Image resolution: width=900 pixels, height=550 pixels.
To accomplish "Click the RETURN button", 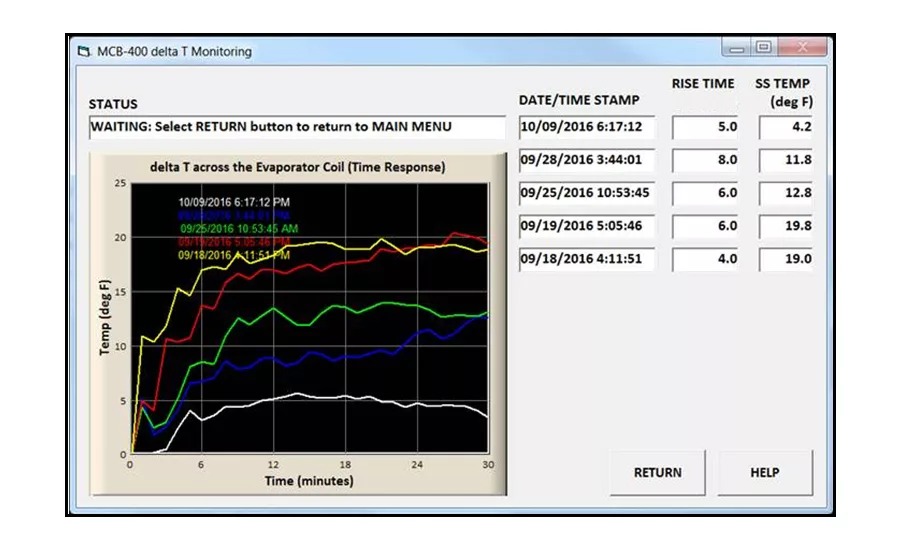I will [657, 472].
